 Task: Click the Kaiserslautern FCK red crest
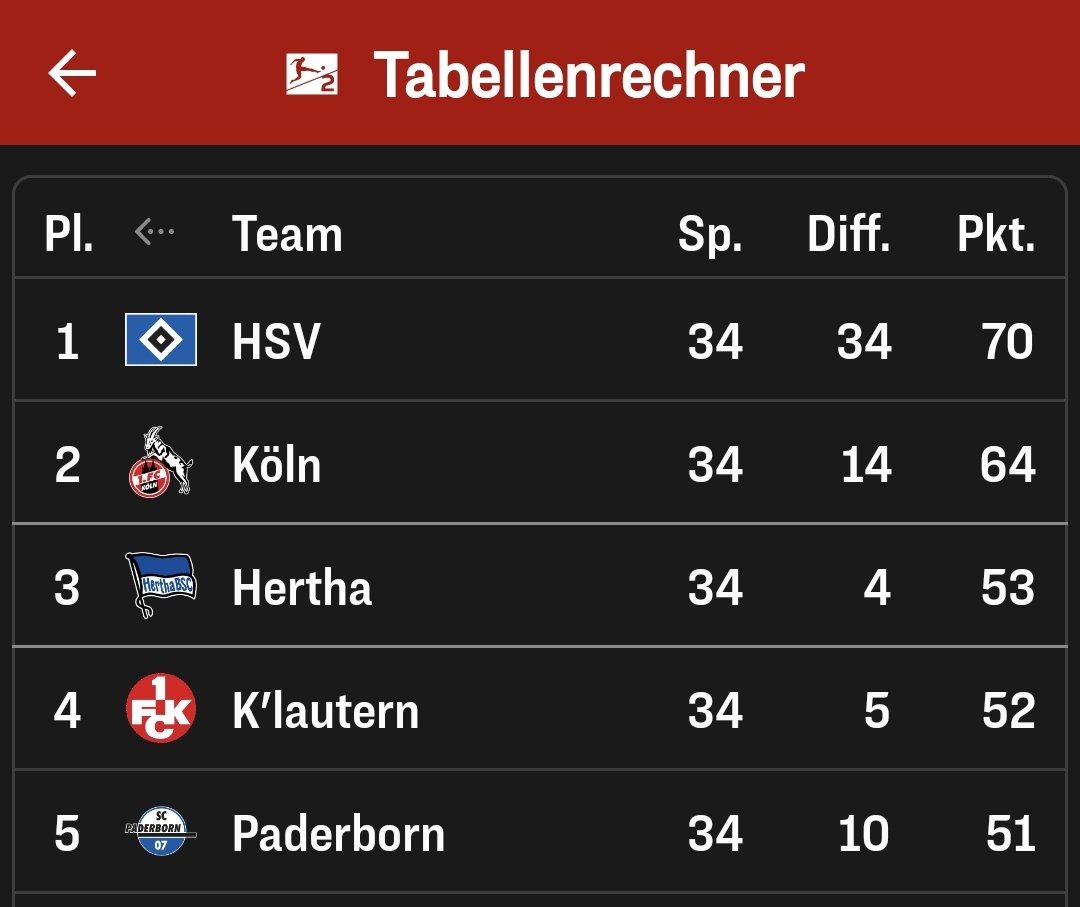click(x=160, y=708)
